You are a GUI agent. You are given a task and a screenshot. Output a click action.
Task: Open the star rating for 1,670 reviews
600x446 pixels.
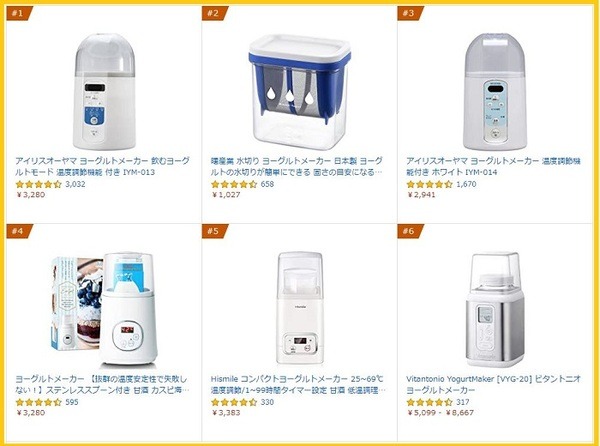430,184
